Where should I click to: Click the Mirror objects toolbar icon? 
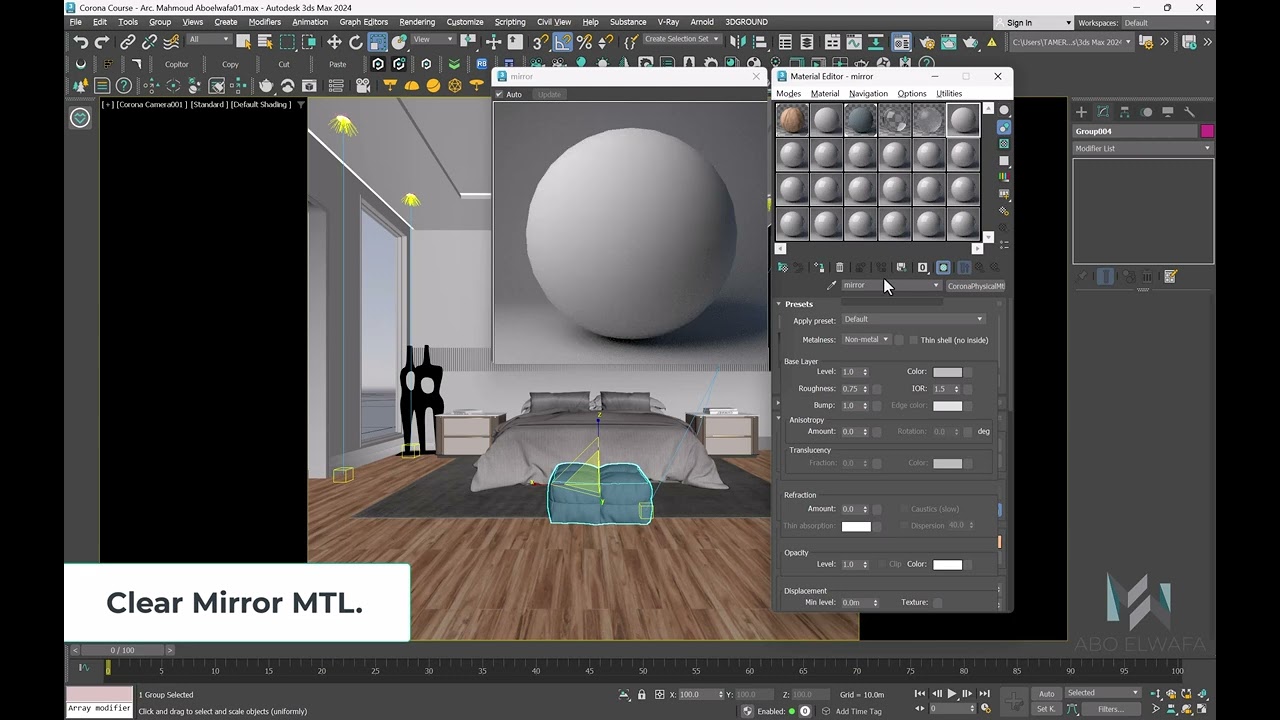coord(736,42)
